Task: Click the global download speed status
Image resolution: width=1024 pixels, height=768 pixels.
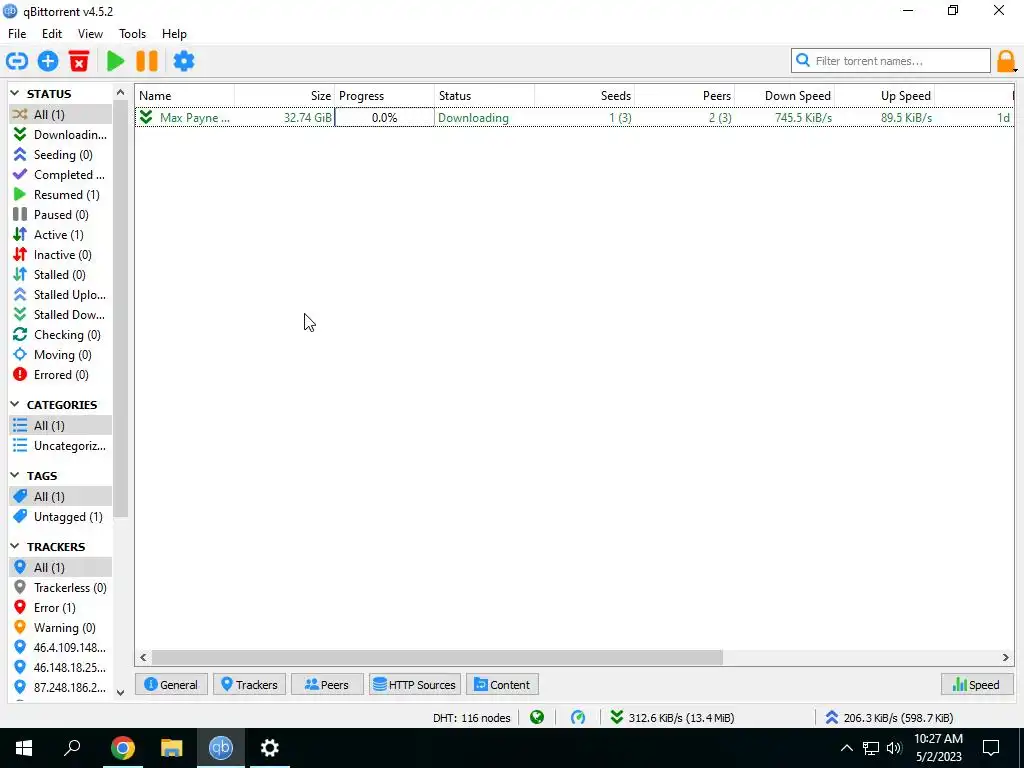Action: click(x=672, y=718)
